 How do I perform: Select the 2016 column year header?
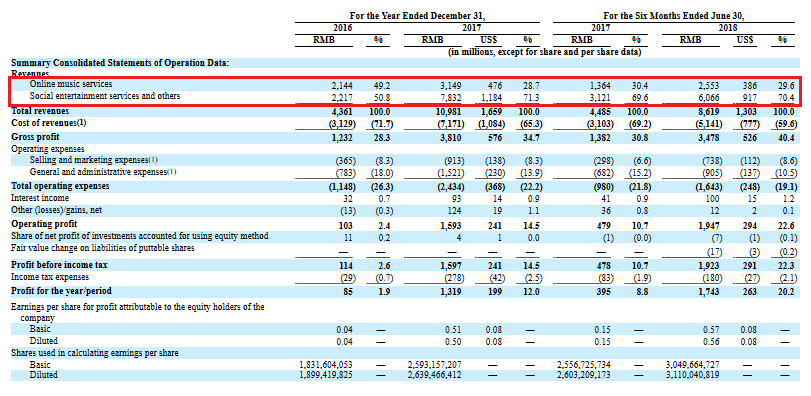coord(342,28)
